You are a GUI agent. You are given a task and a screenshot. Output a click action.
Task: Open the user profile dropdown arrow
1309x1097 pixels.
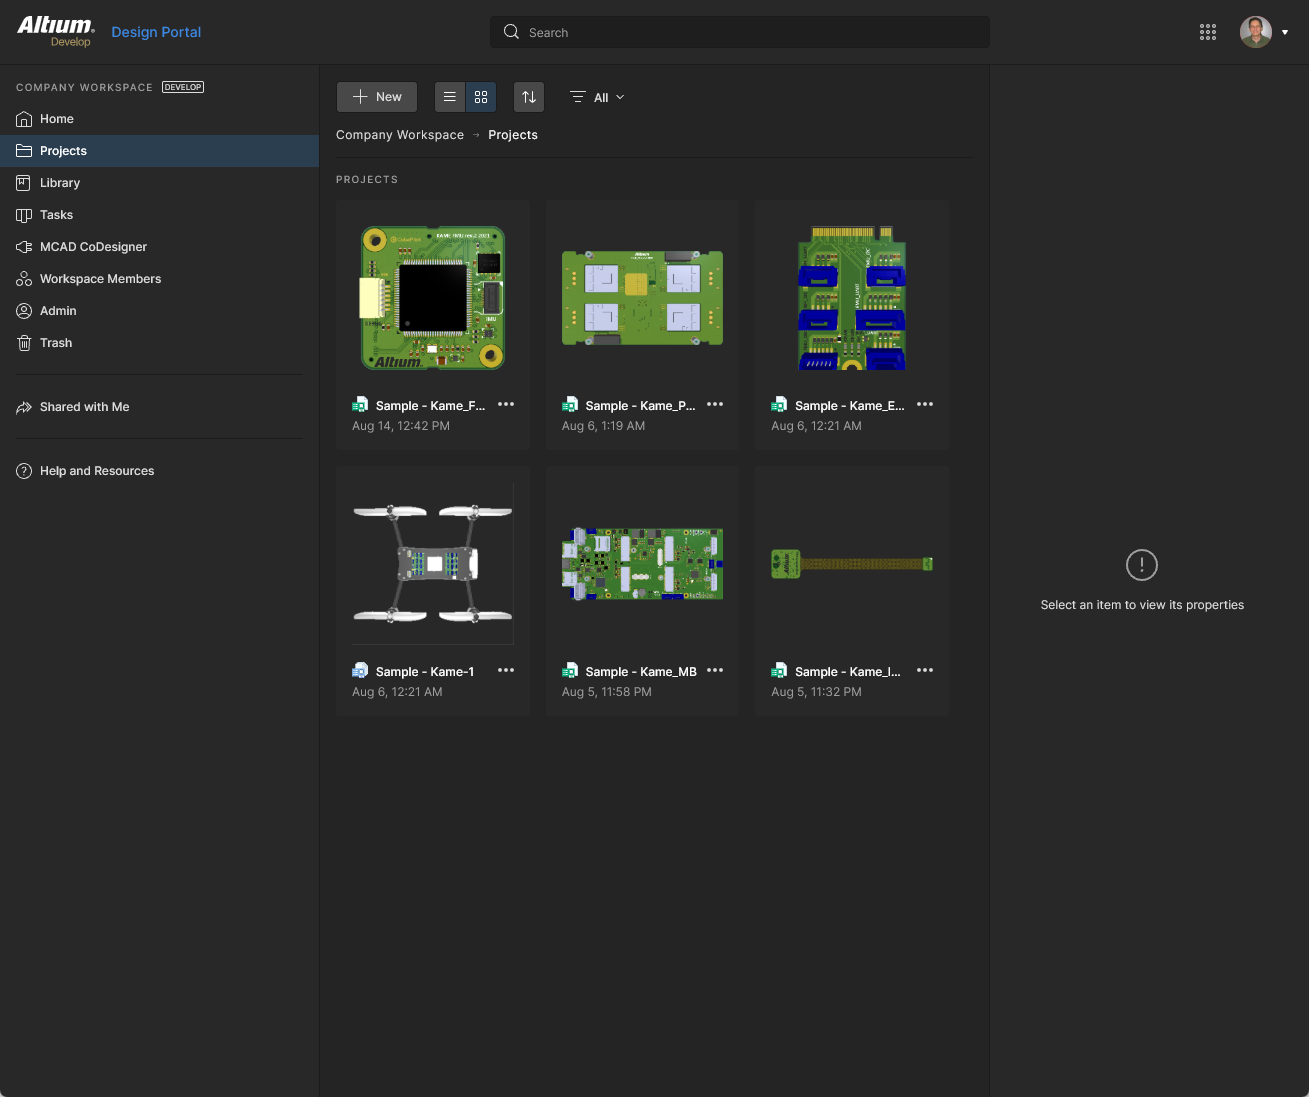[x=1285, y=32]
